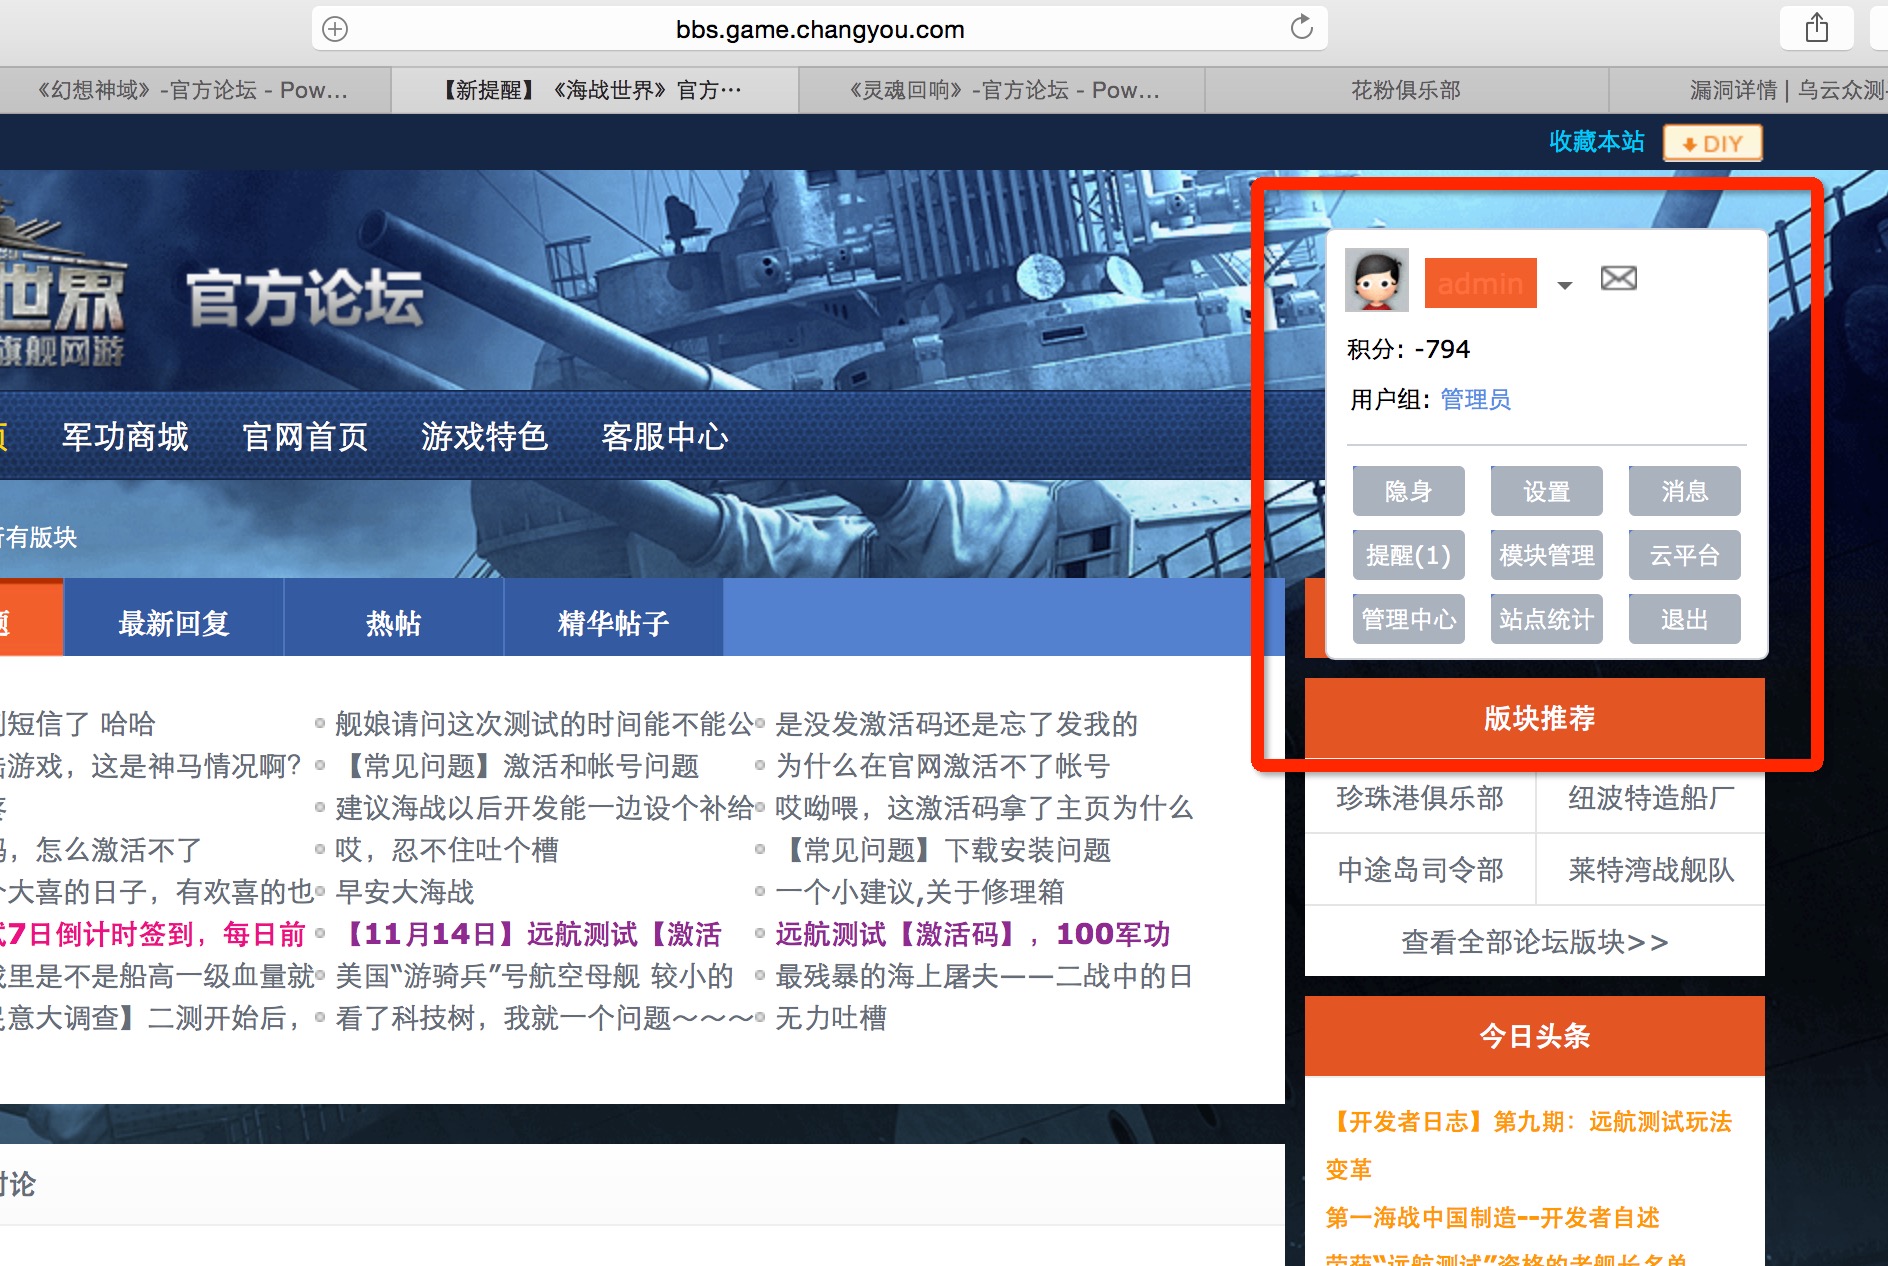The height and width of the screenshot is (1266, 1888).
Task: Switch to the 《灵魂回响》 forum tab
Action: 1003,90
